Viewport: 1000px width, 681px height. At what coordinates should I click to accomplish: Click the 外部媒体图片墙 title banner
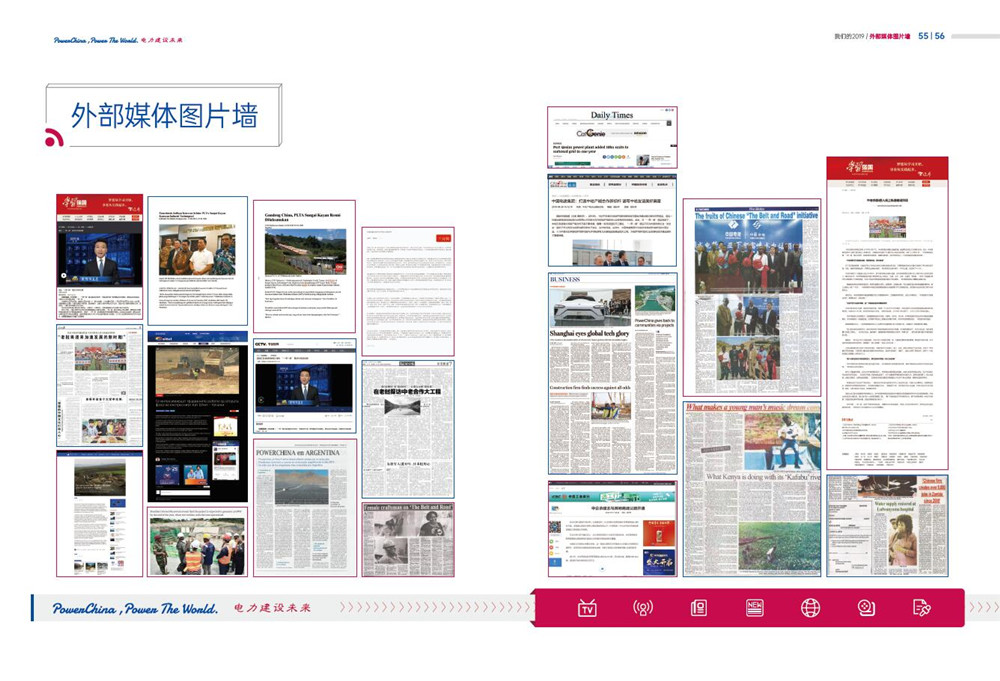click(162, 114)
